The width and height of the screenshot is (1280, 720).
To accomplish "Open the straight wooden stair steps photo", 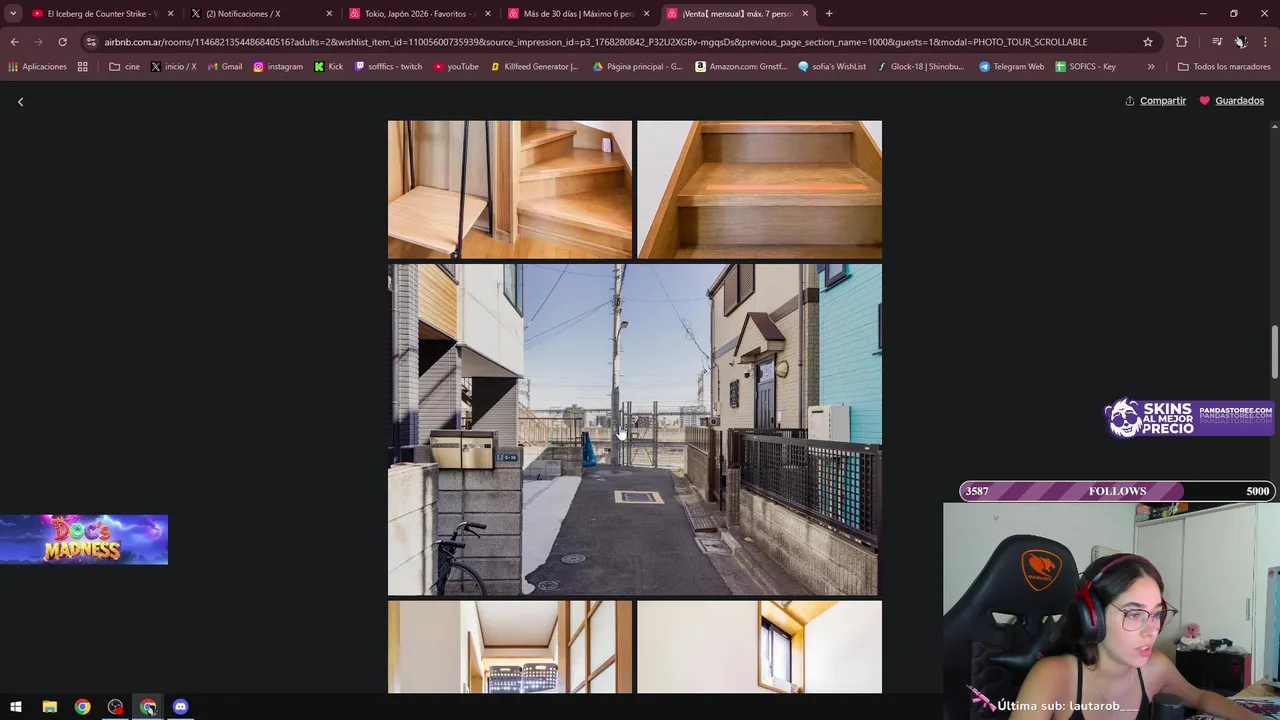I will [x=760, y=190].
